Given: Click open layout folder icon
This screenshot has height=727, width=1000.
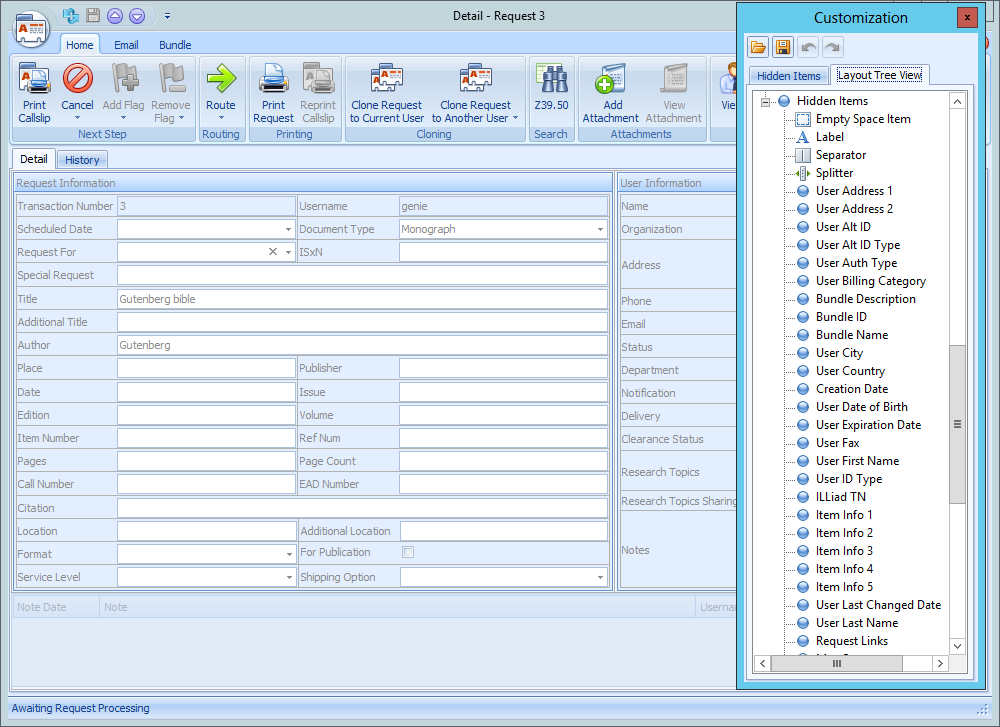Looking at the screenshot, I should coord(759,47).
